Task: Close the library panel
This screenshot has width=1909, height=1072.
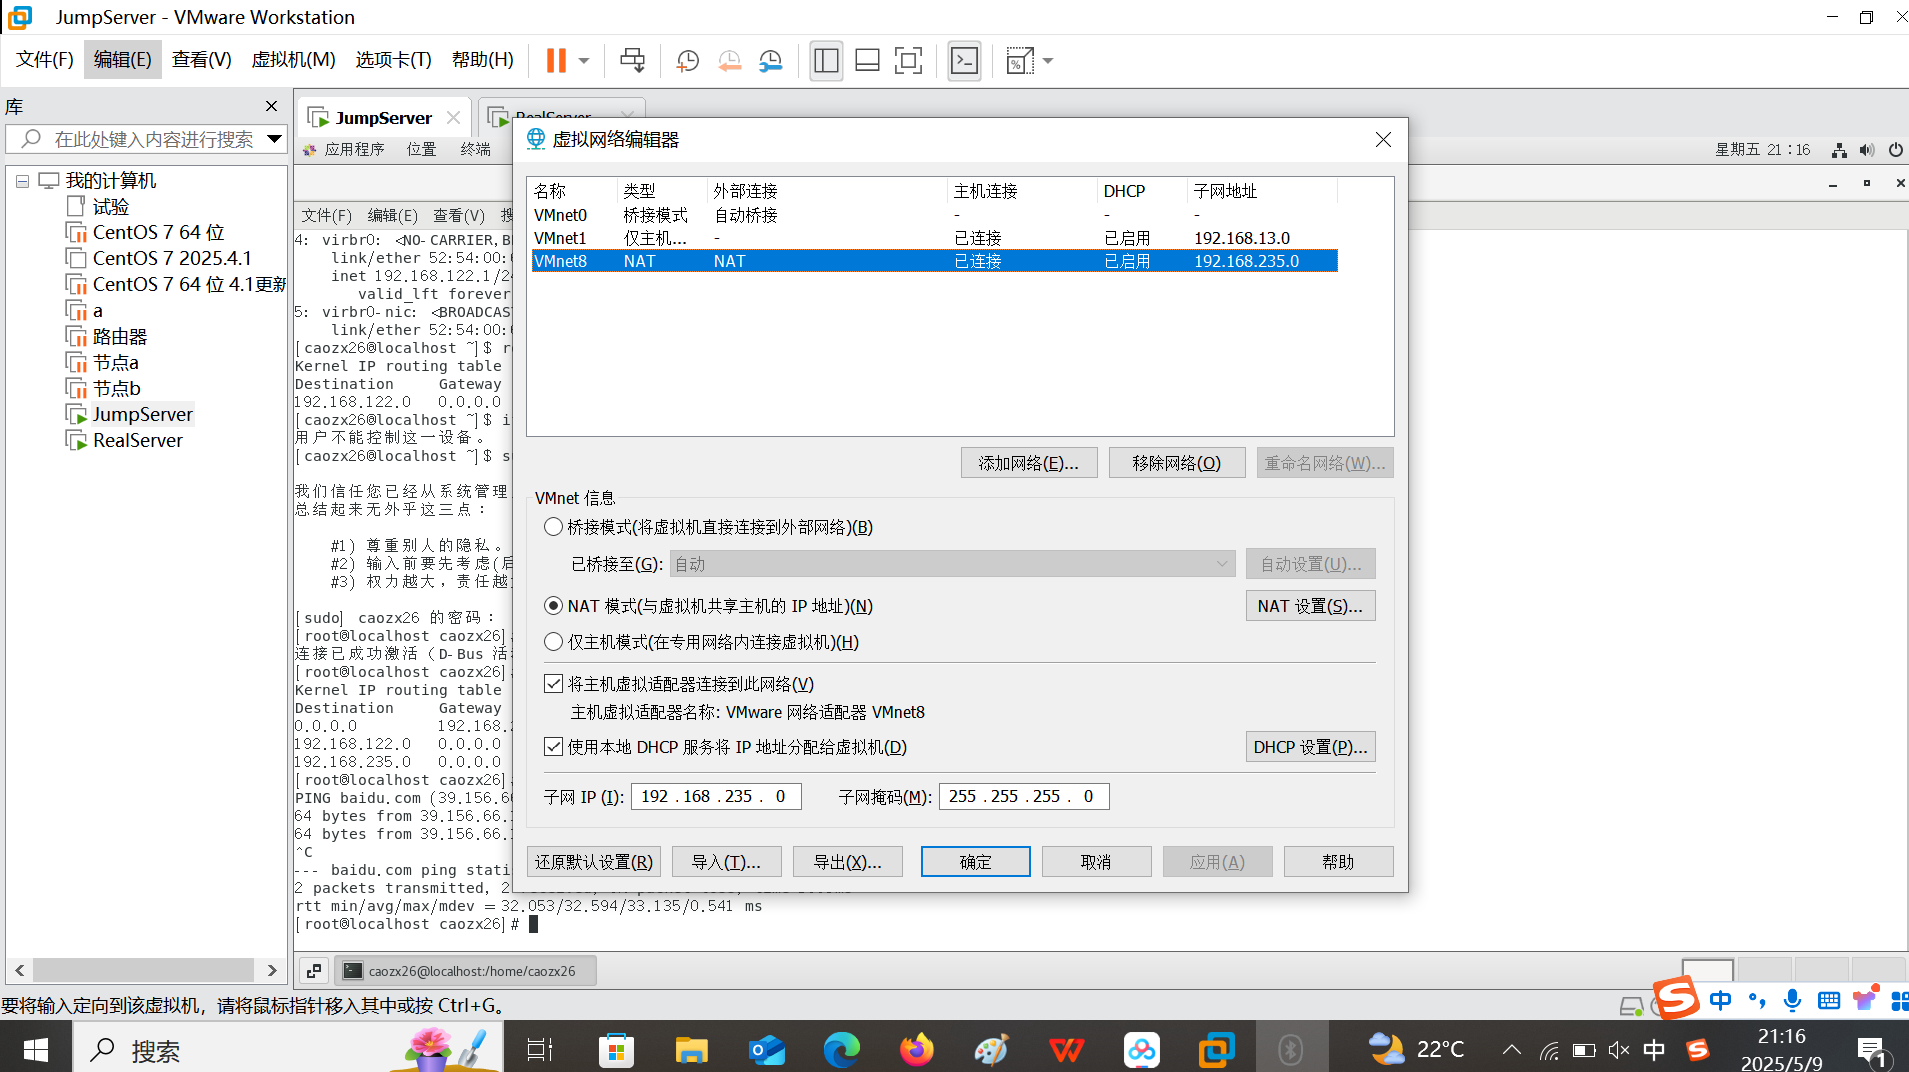Action: pos(271,106)
